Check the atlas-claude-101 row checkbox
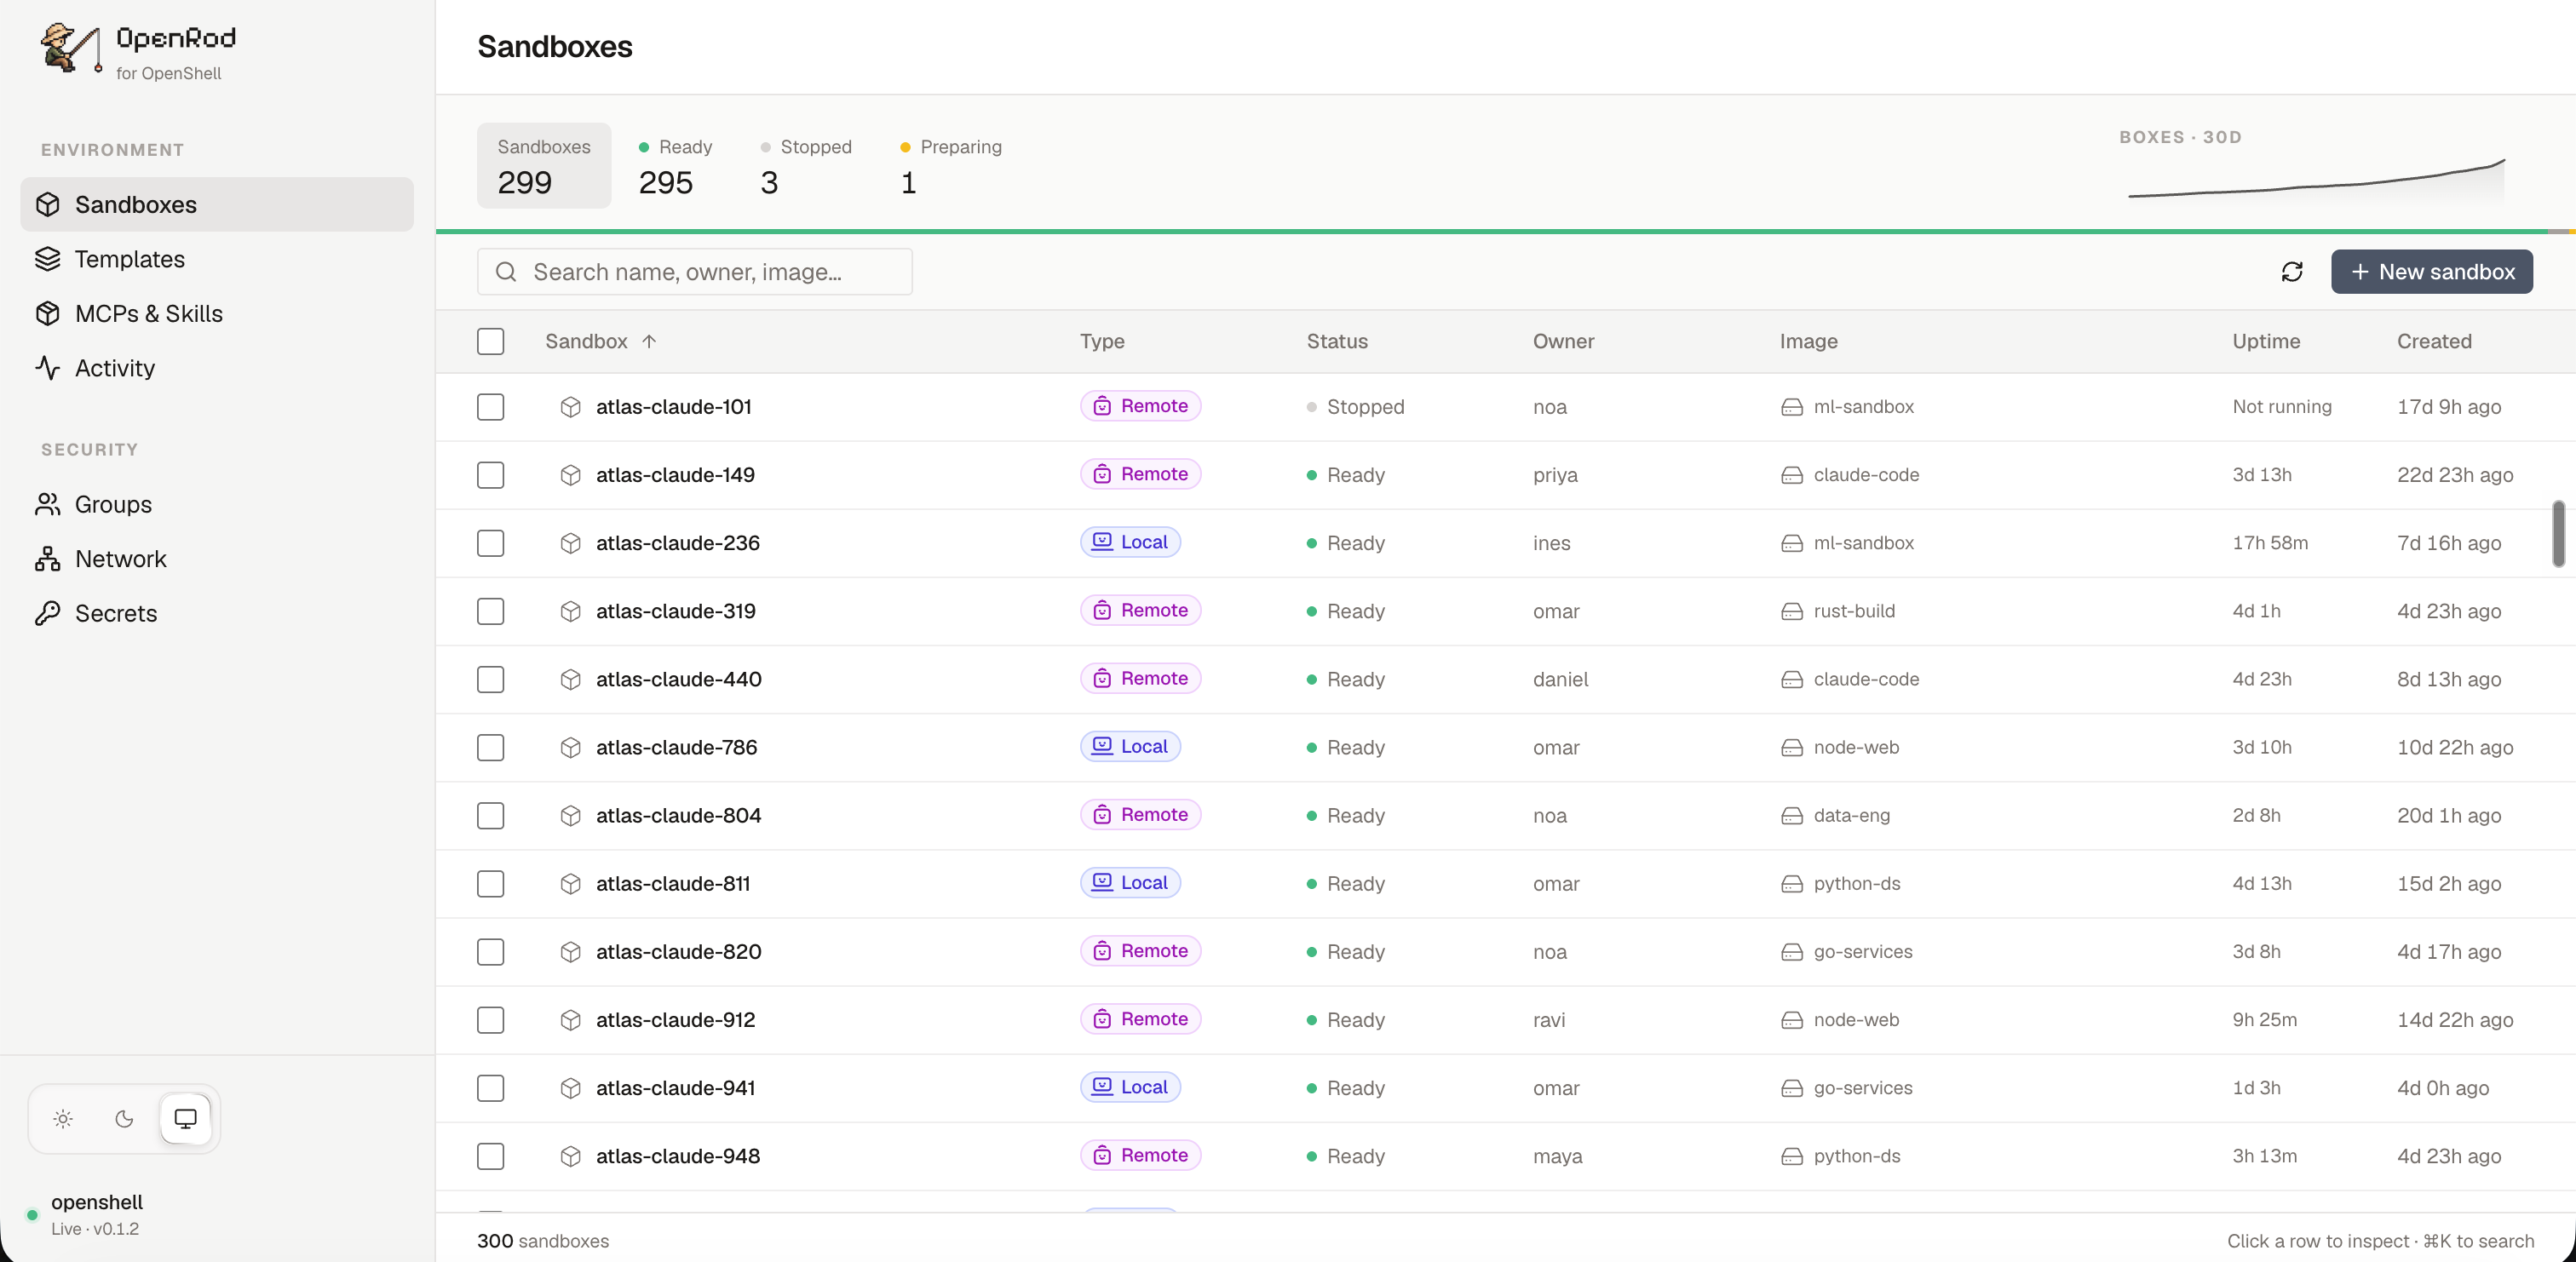Screen dimensions: 2576x1262 pos(490,407)
